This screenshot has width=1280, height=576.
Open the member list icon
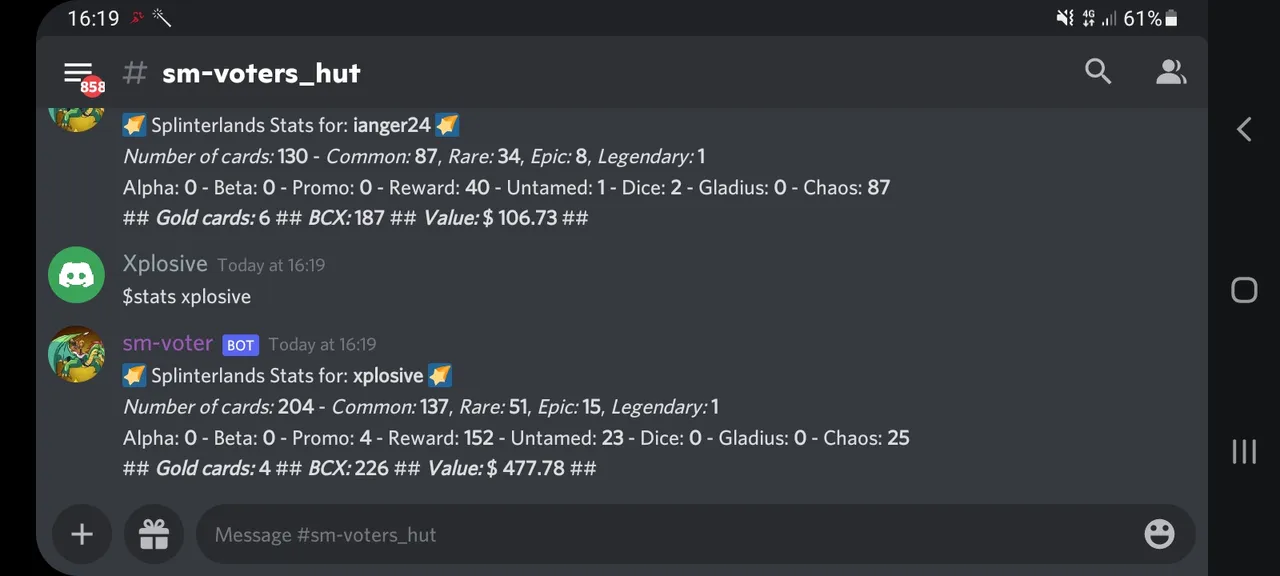click(1170, 72)
